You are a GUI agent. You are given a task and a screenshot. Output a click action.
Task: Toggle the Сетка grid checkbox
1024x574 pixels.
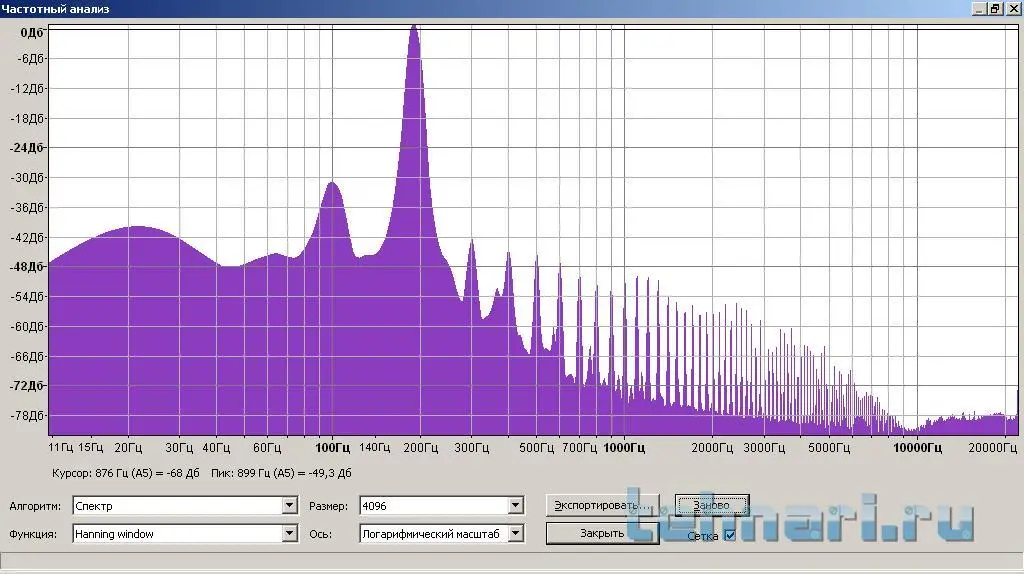tap(729, 535)
